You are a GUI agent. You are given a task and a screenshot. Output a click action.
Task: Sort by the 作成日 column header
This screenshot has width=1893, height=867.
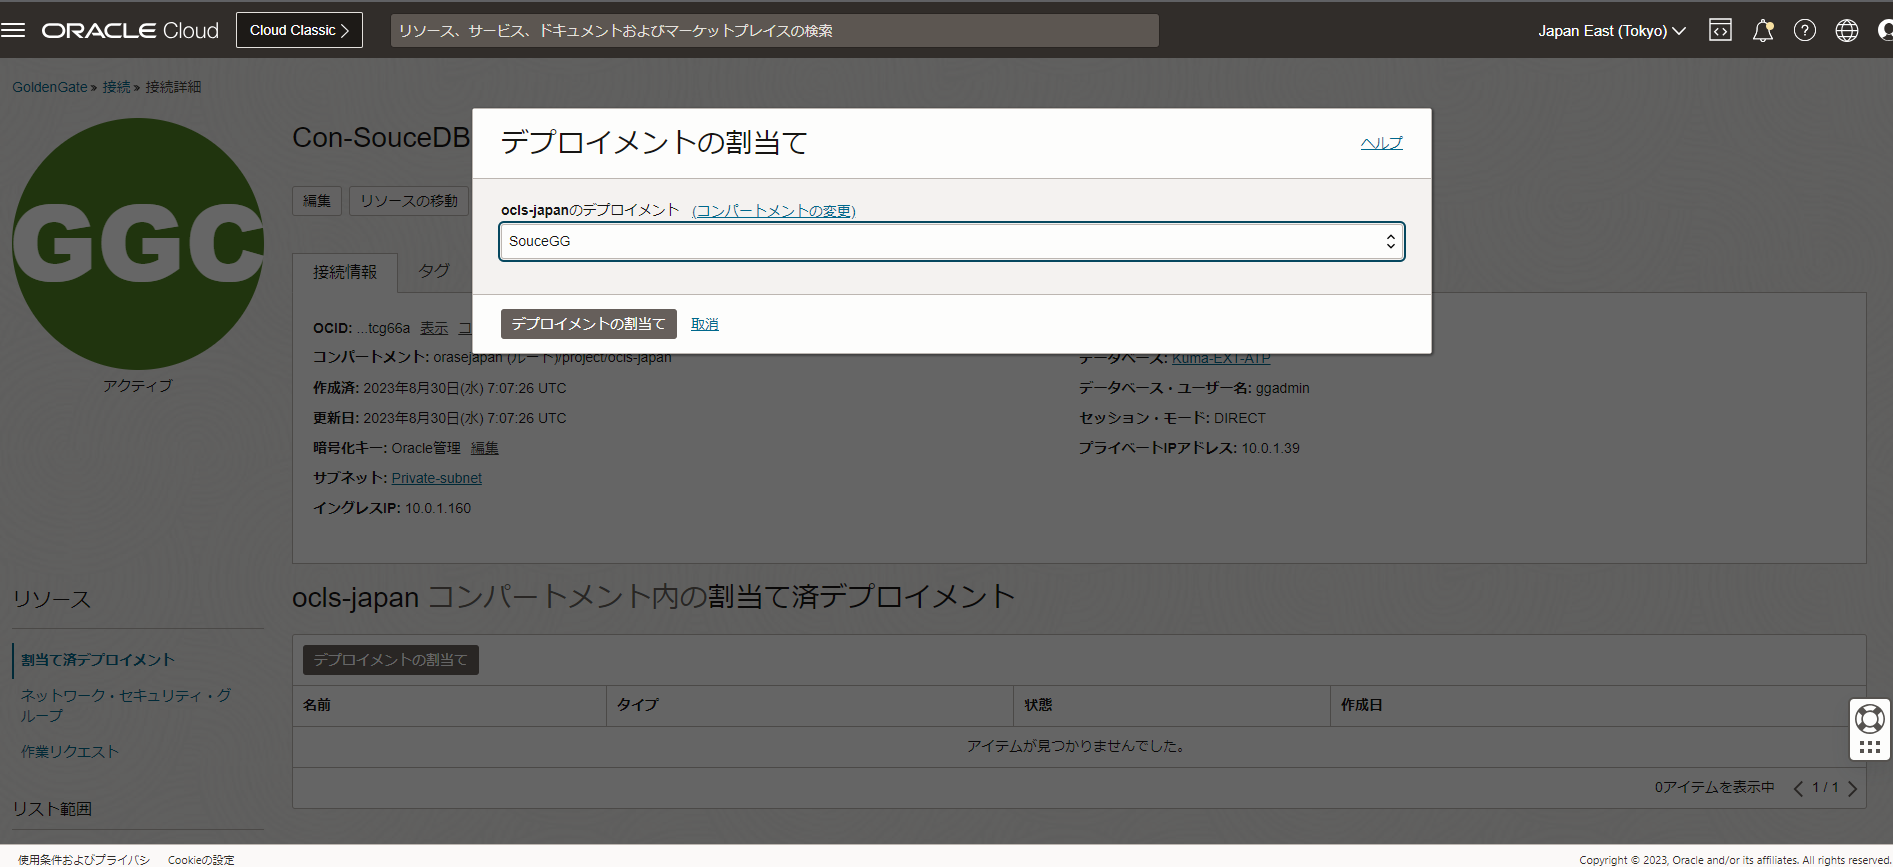(x=1361, y=705)
